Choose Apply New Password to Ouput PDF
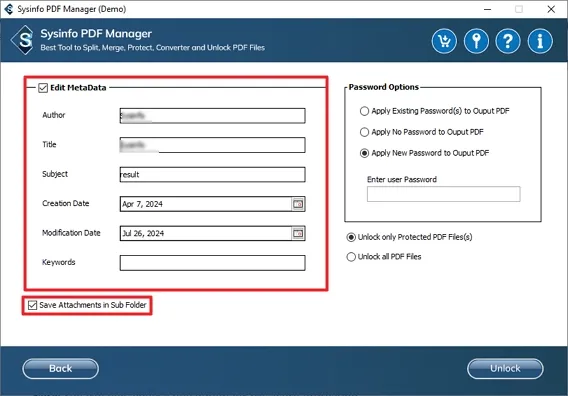The height and width of the screenshot is (396, 568). point(364,153)
